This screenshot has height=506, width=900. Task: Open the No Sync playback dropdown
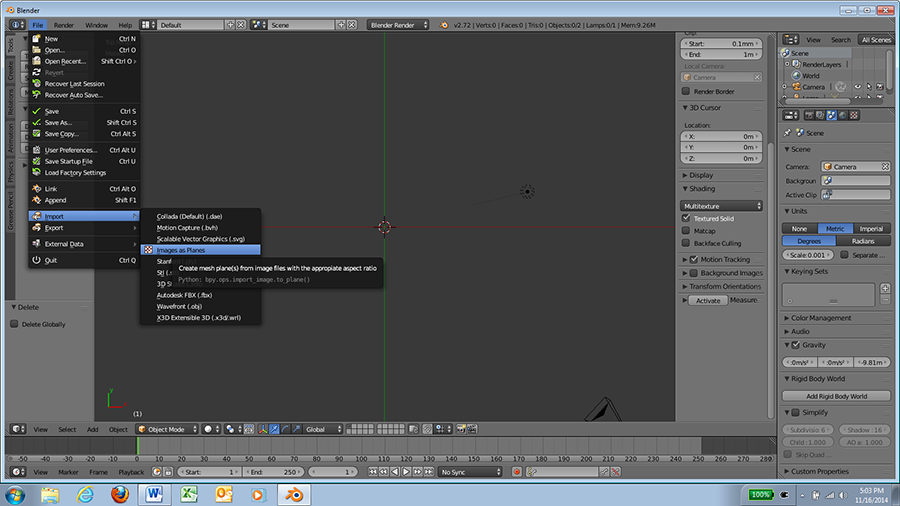coord(470,472)
